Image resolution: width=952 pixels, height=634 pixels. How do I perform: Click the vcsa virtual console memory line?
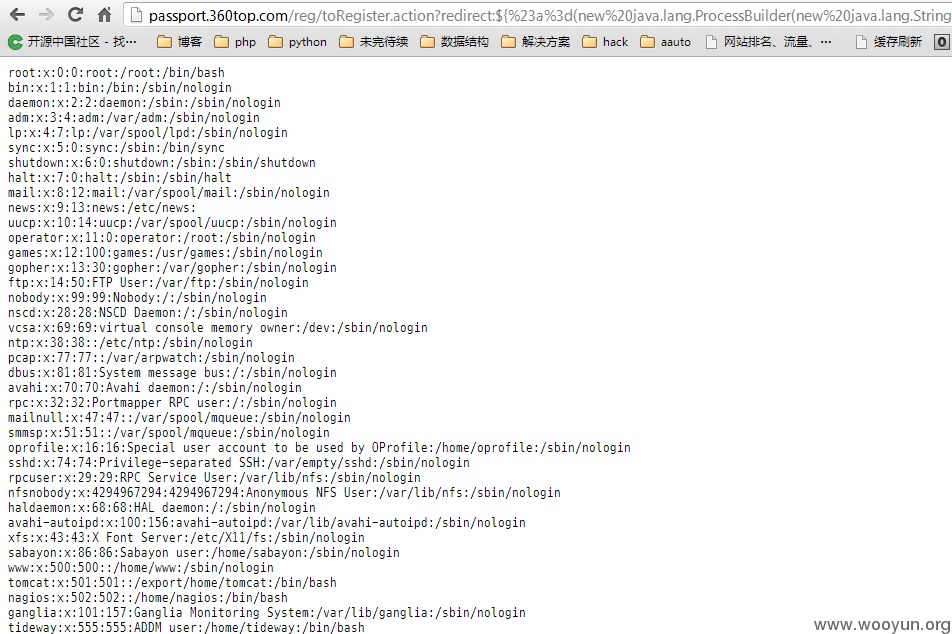click(218, 327)
